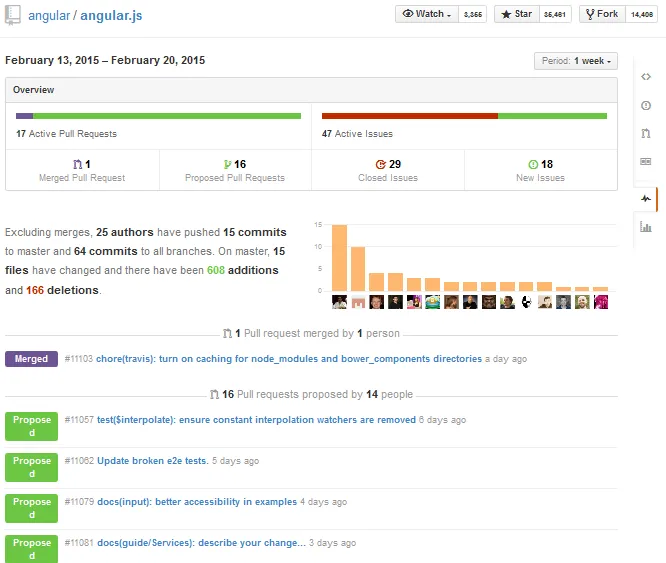Click the tallest bar in commits chart
The height and width of the screenshot is (563, 666).
(x=339, y=257)
